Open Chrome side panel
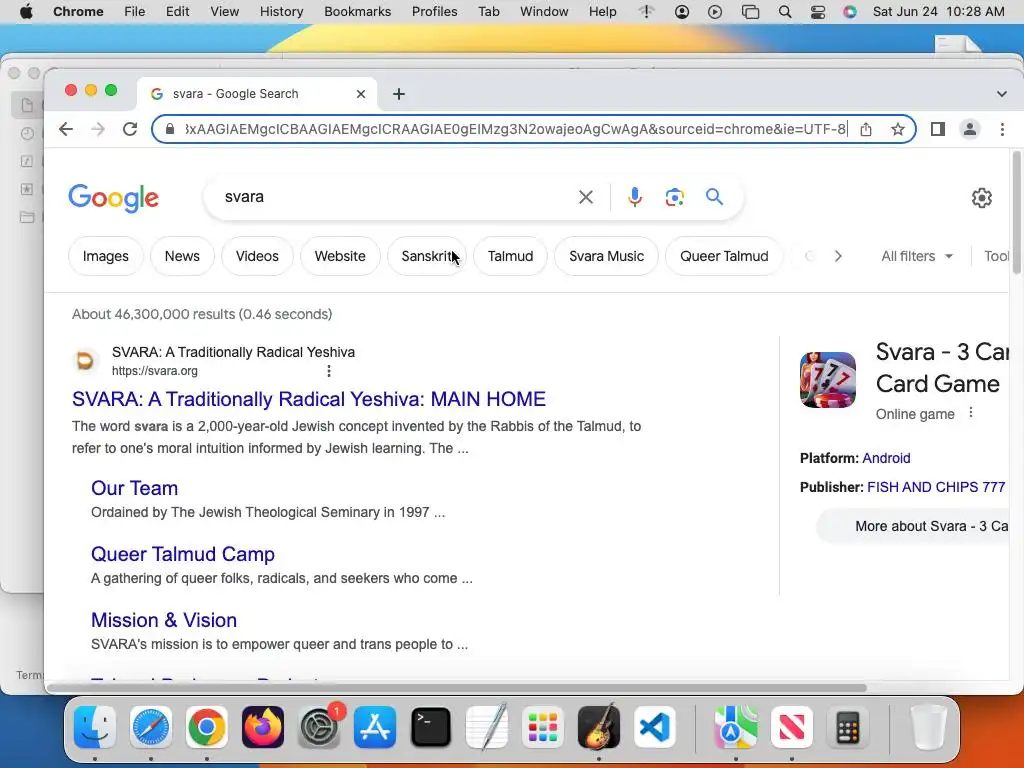The width and height of the screenshot is (1024, 768). click(938, 129)
